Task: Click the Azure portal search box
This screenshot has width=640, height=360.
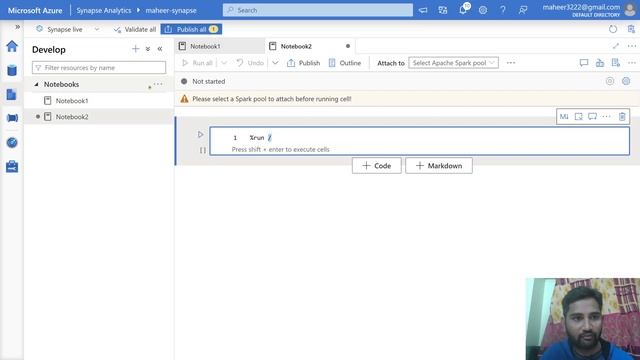Action: (318, 10)
